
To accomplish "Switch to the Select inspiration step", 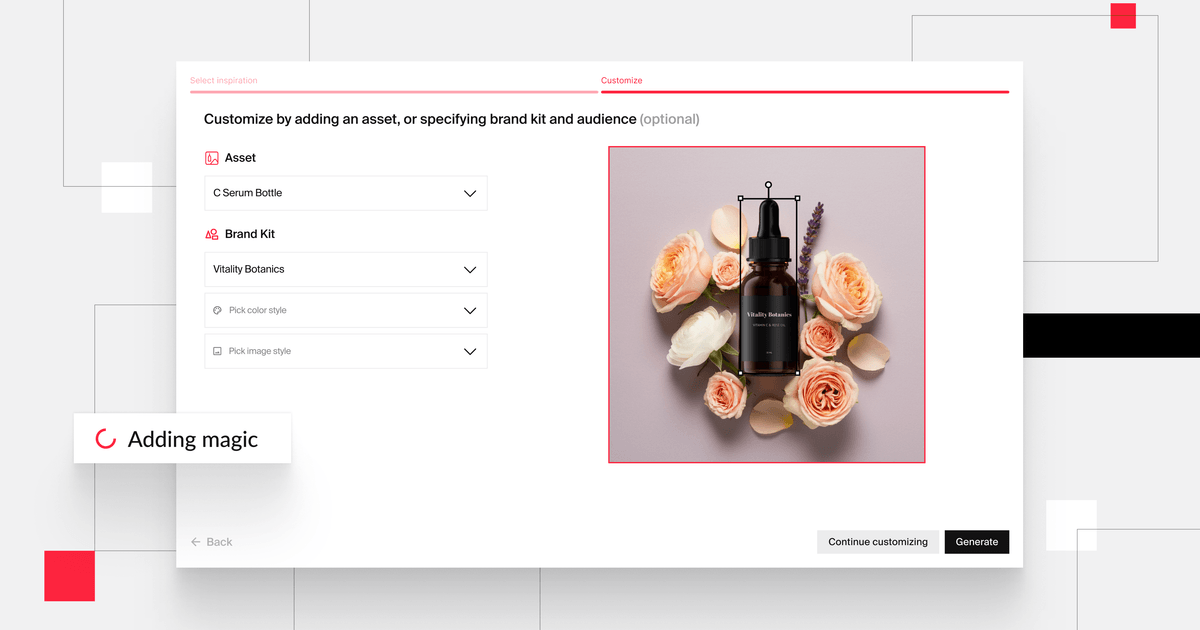I will pos(224,80).
